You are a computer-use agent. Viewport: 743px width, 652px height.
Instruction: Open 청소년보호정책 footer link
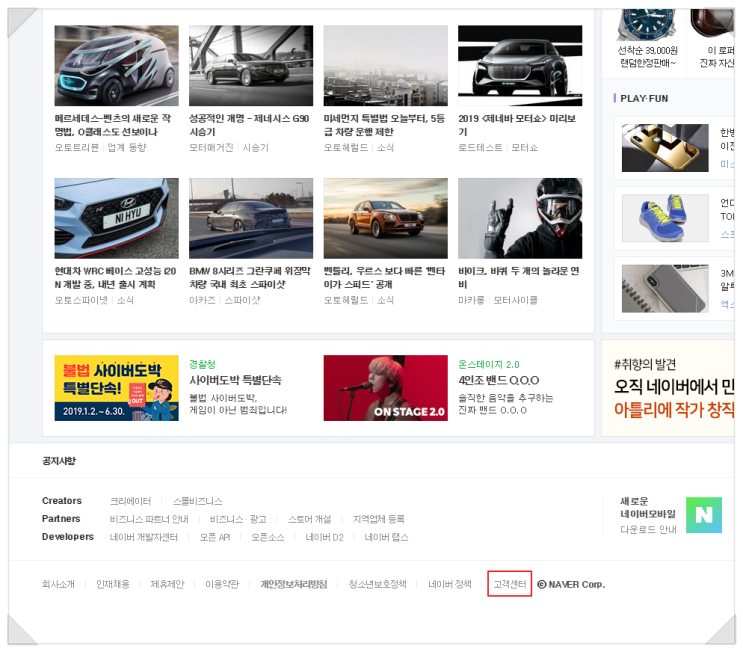click(378, 584)
